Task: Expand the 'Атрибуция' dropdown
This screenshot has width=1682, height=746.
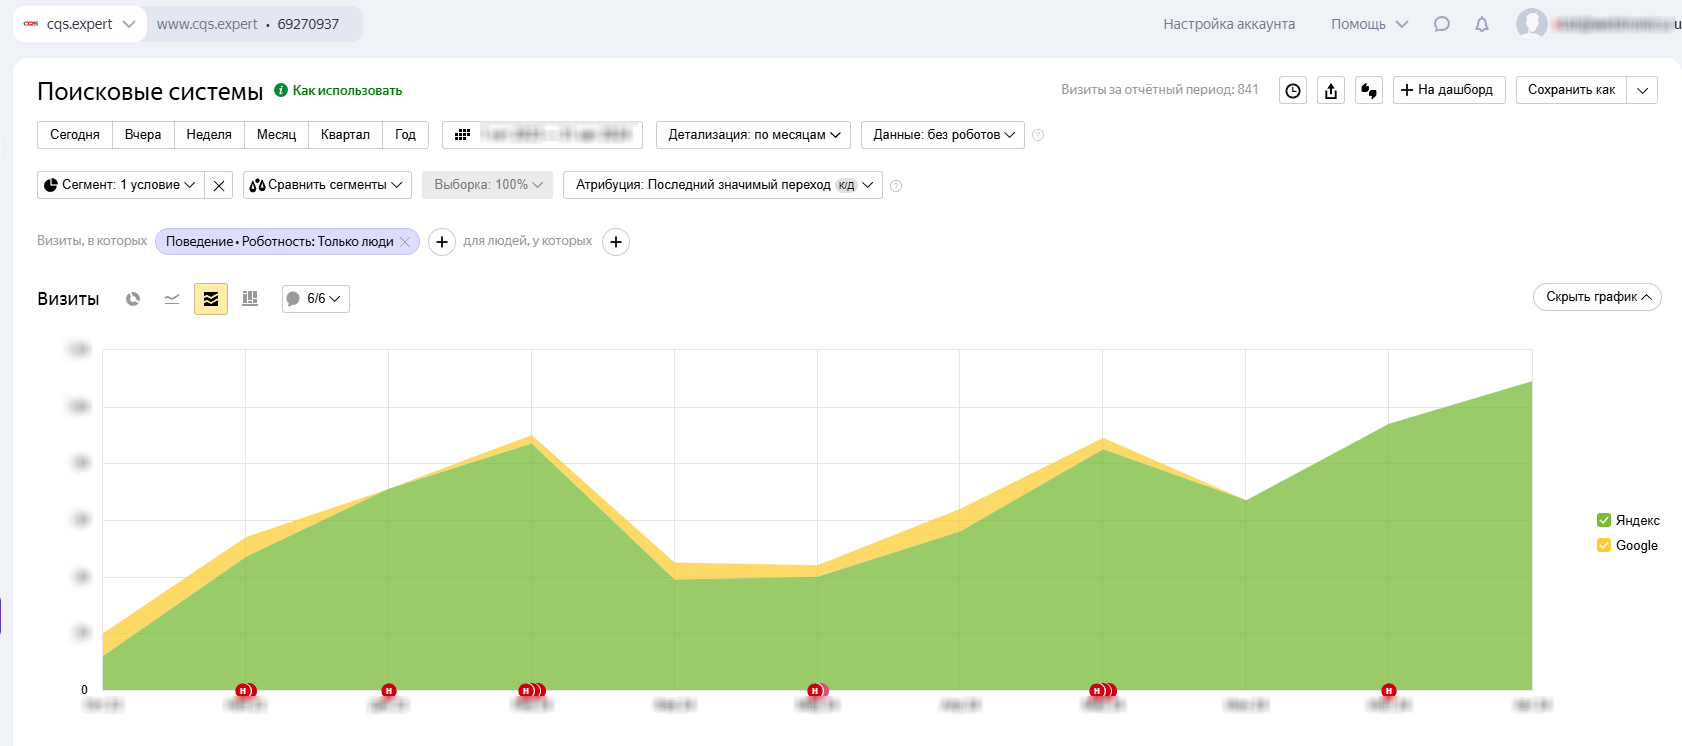Action: [x=722, y=185]
